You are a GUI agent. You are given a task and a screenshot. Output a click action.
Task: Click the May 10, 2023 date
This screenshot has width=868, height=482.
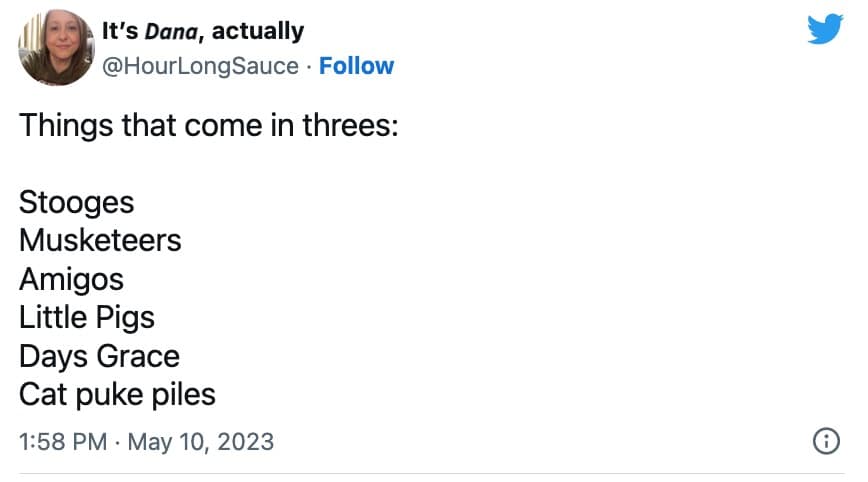click(x=200, y=441)
